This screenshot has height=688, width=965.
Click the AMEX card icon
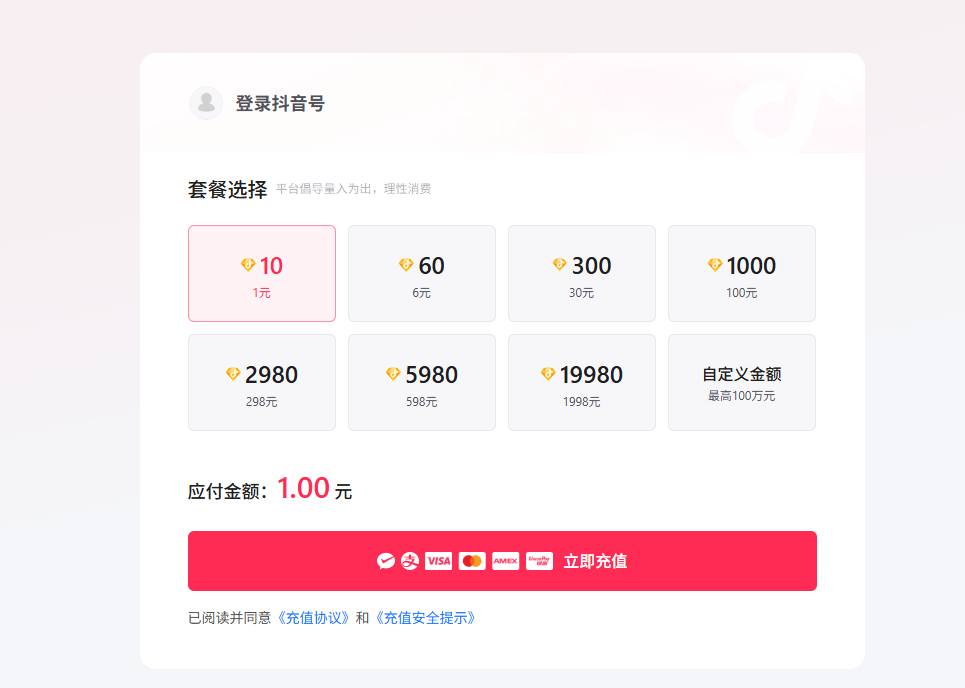click(x=505, y=561)
